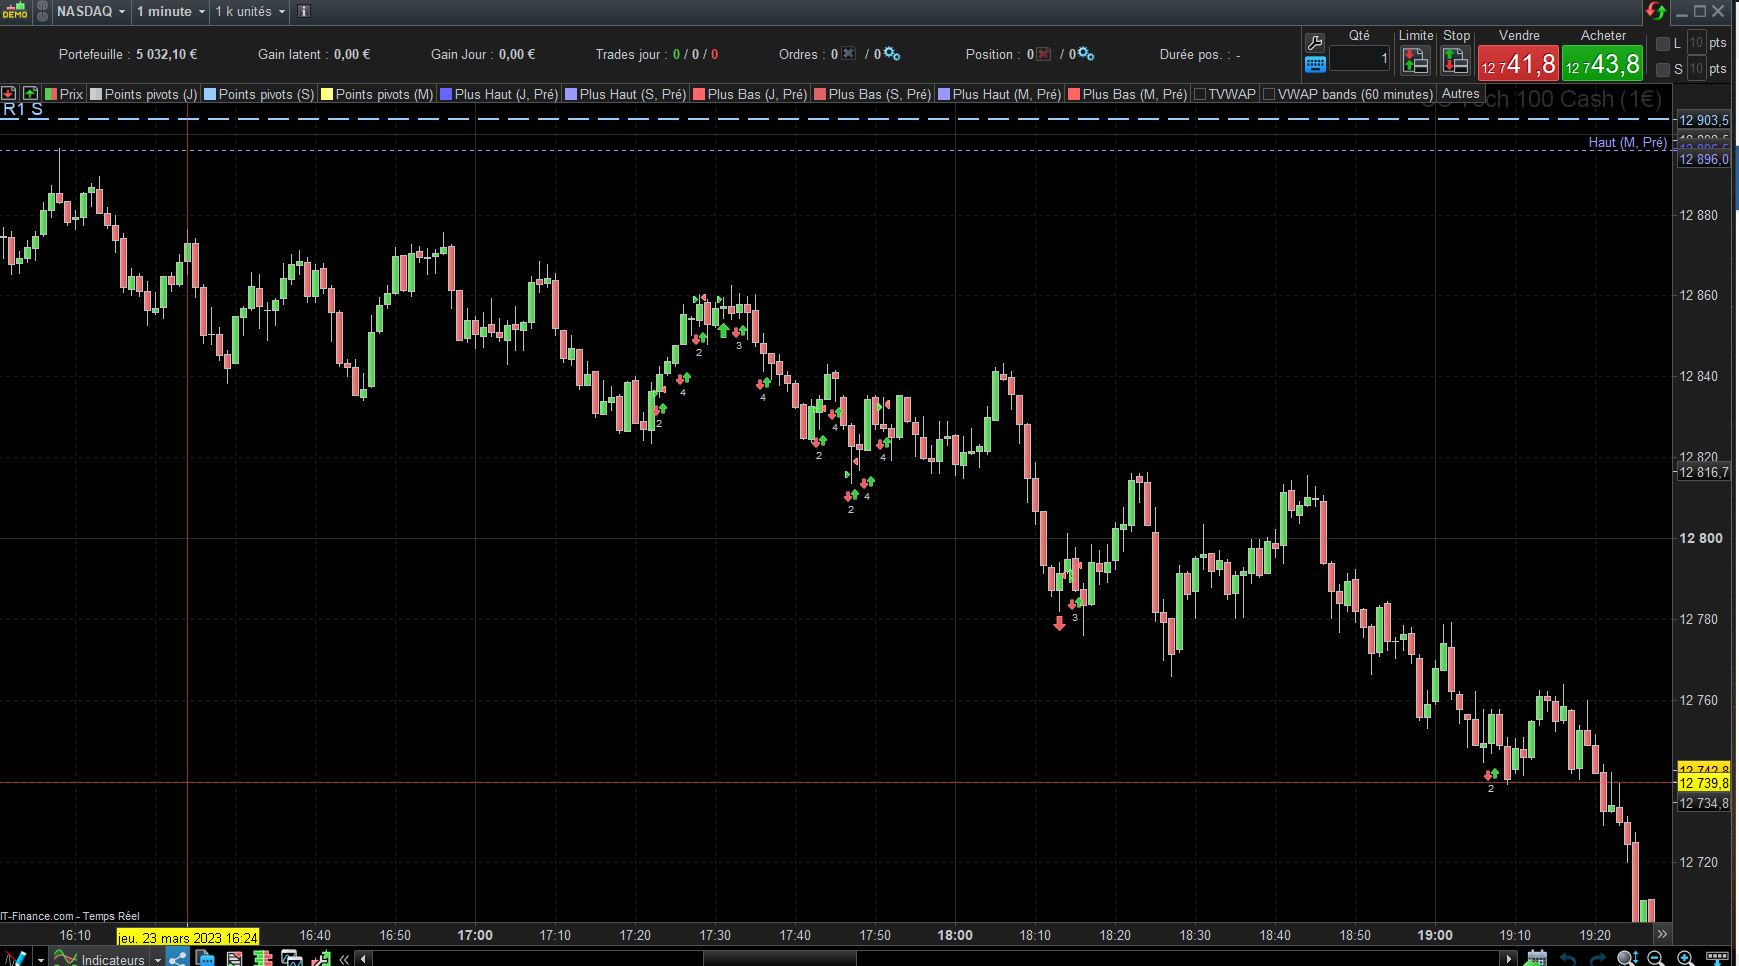
Task: Click the DEMO trading mode icon
Action: (15, 11)
